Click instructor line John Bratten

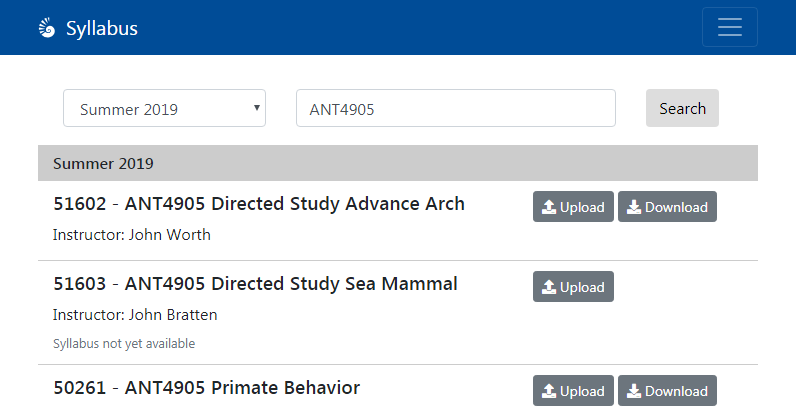point(135,315)
